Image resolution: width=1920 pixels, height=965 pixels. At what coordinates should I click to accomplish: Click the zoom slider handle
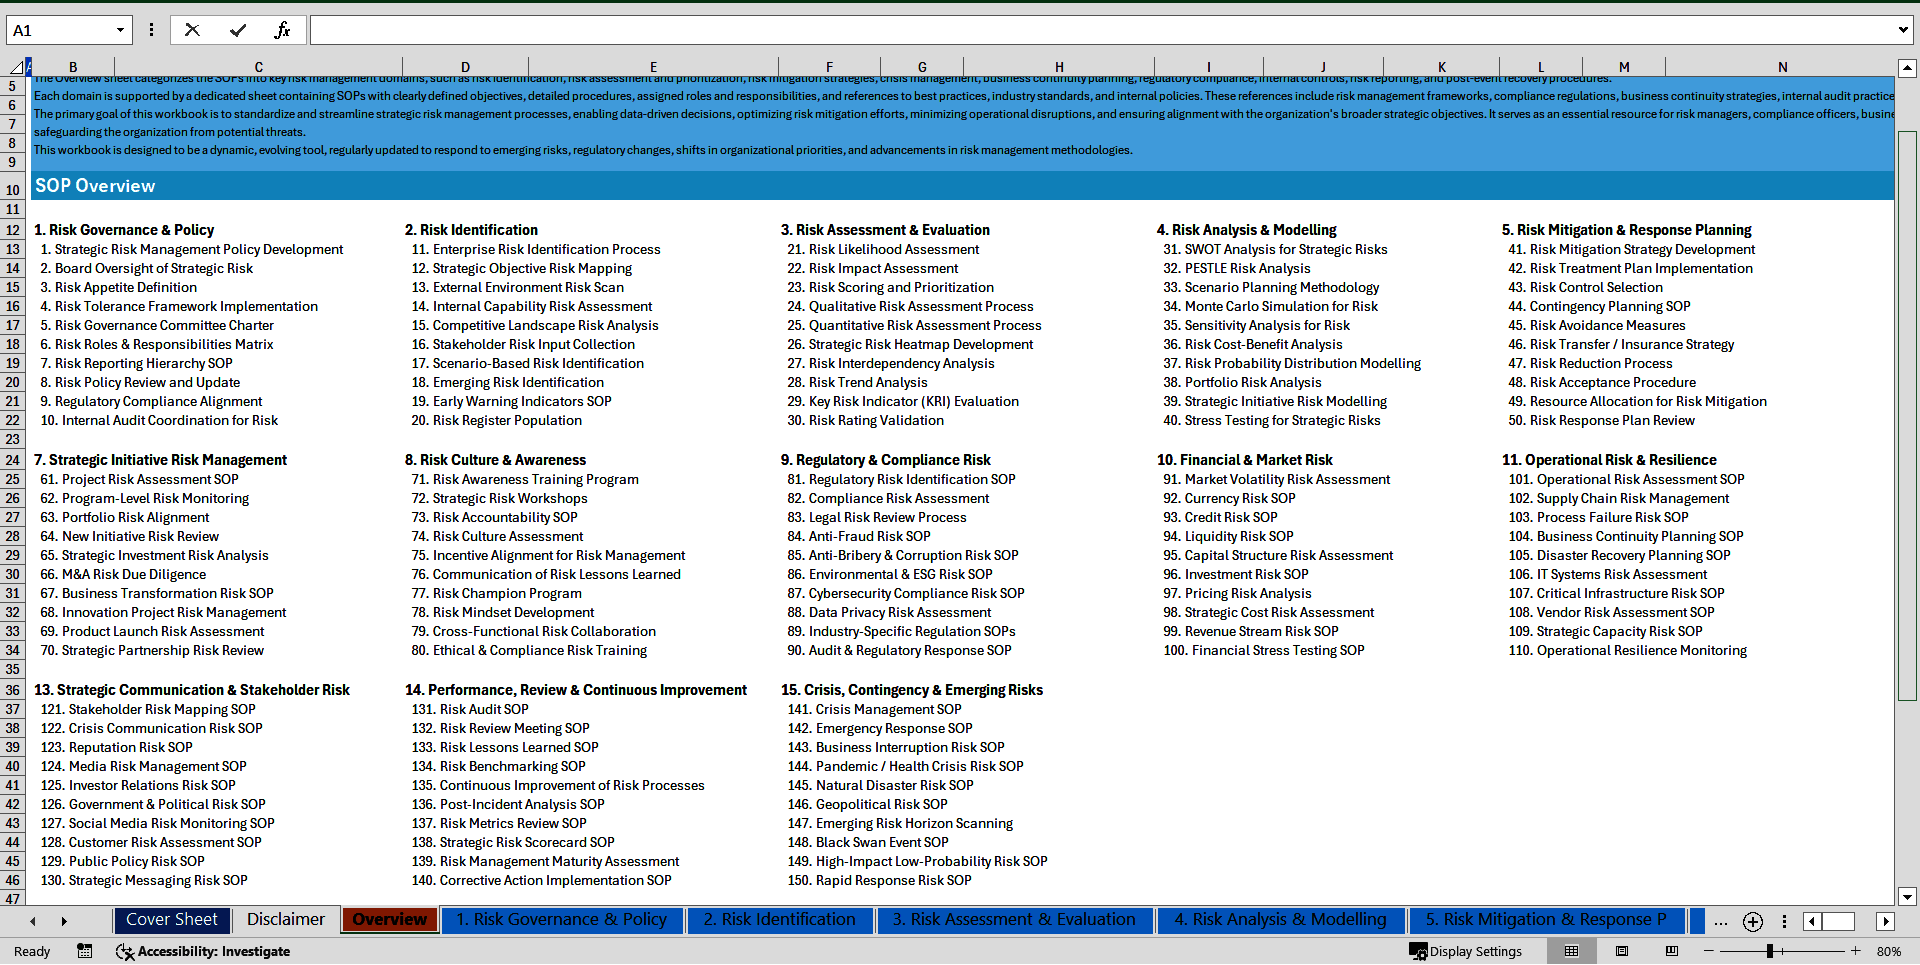pyautogui.click(x=1769, y=951)
